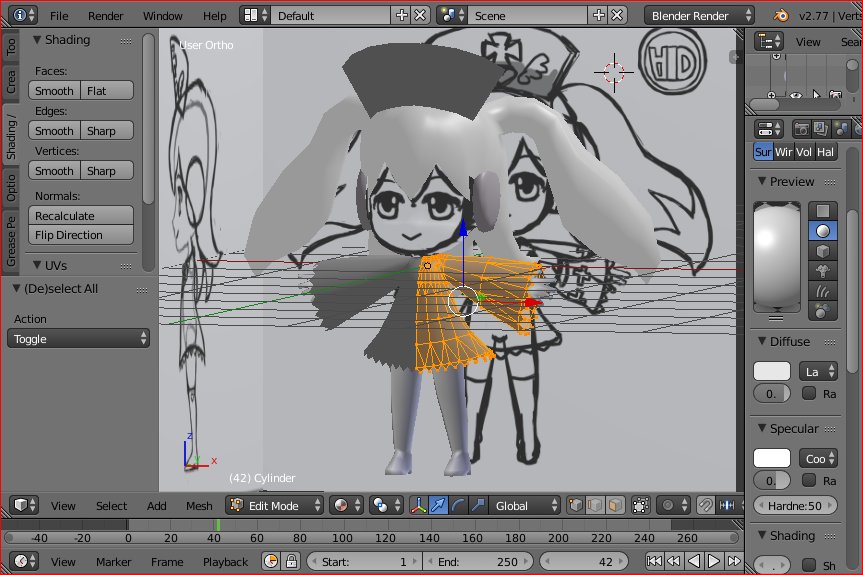Play the animation forward
The image size is (863, 575).
[x=714, y=561]
